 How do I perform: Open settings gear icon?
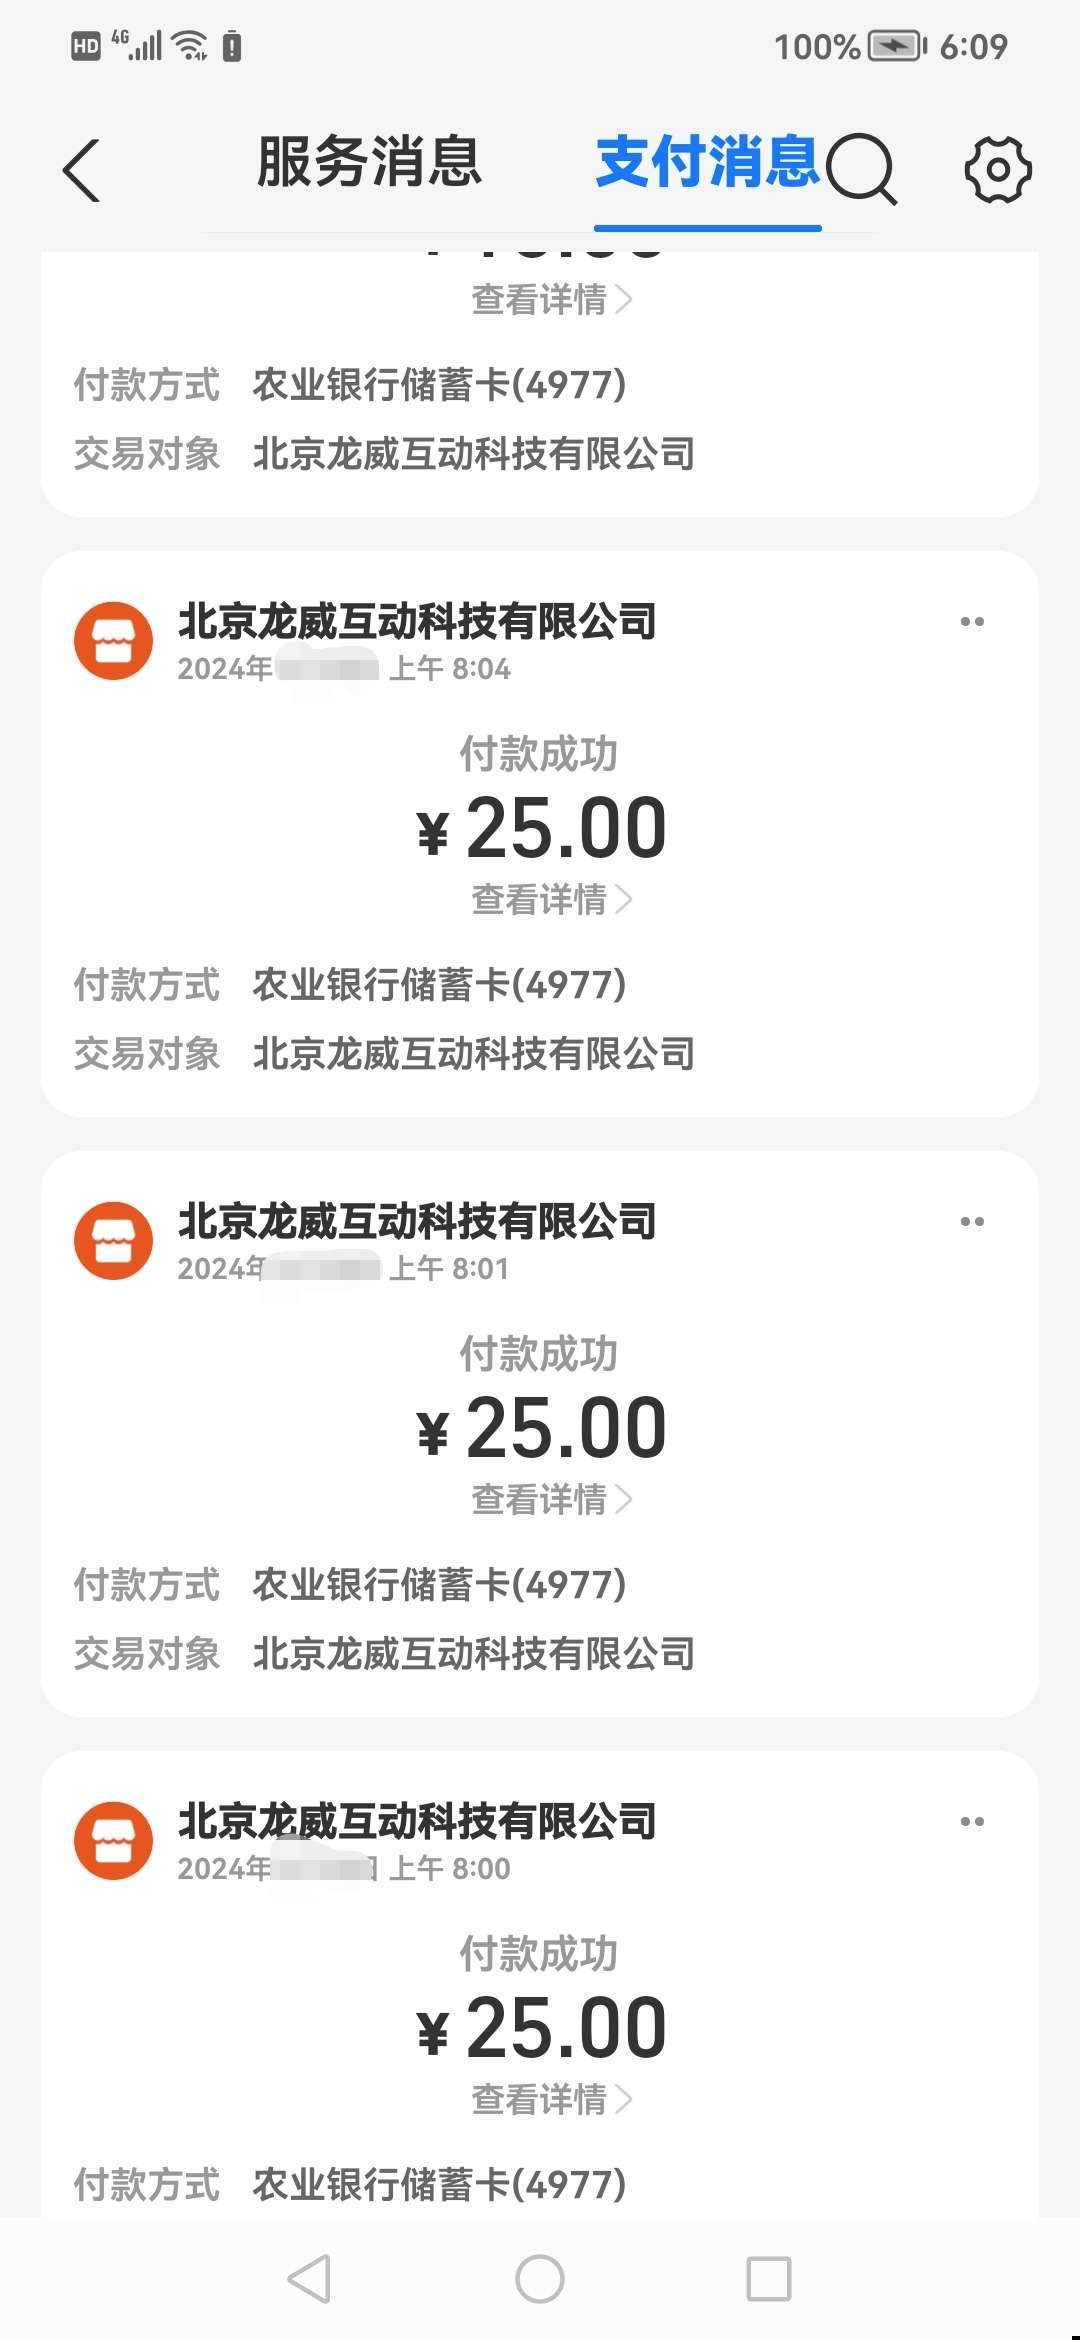[997, 169]
